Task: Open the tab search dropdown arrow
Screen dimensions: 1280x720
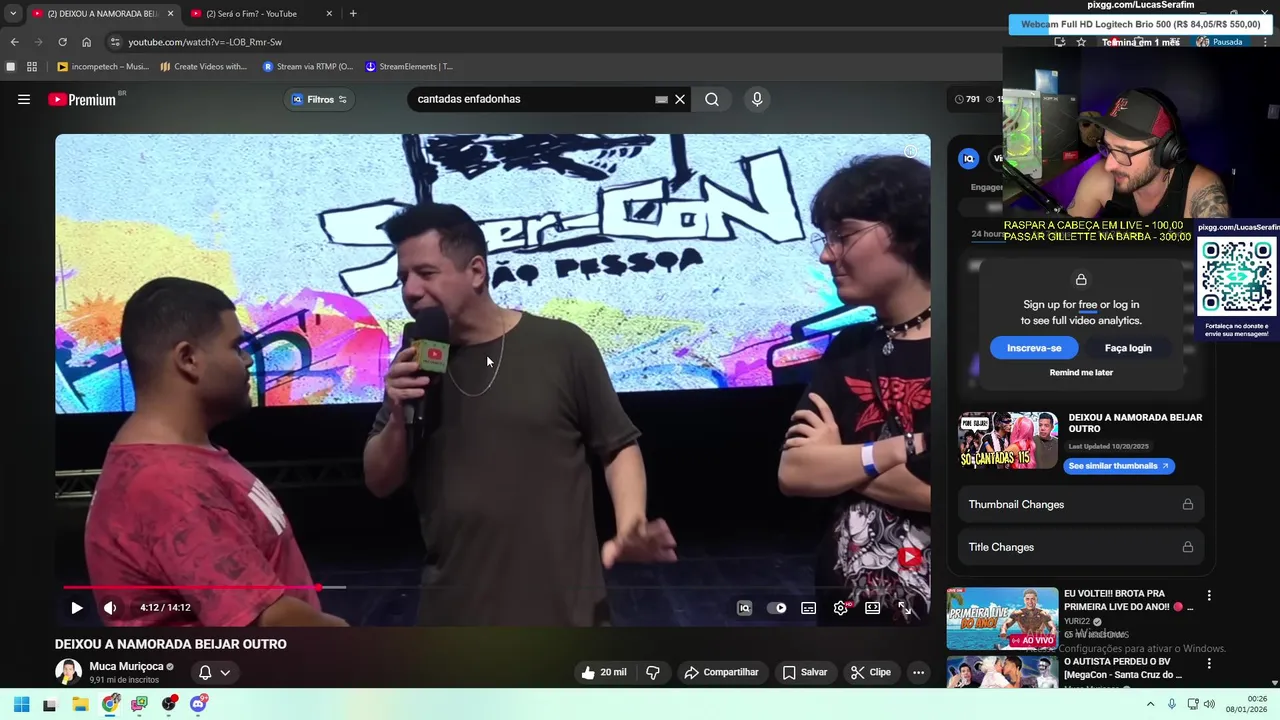Action: pos(12,14)
